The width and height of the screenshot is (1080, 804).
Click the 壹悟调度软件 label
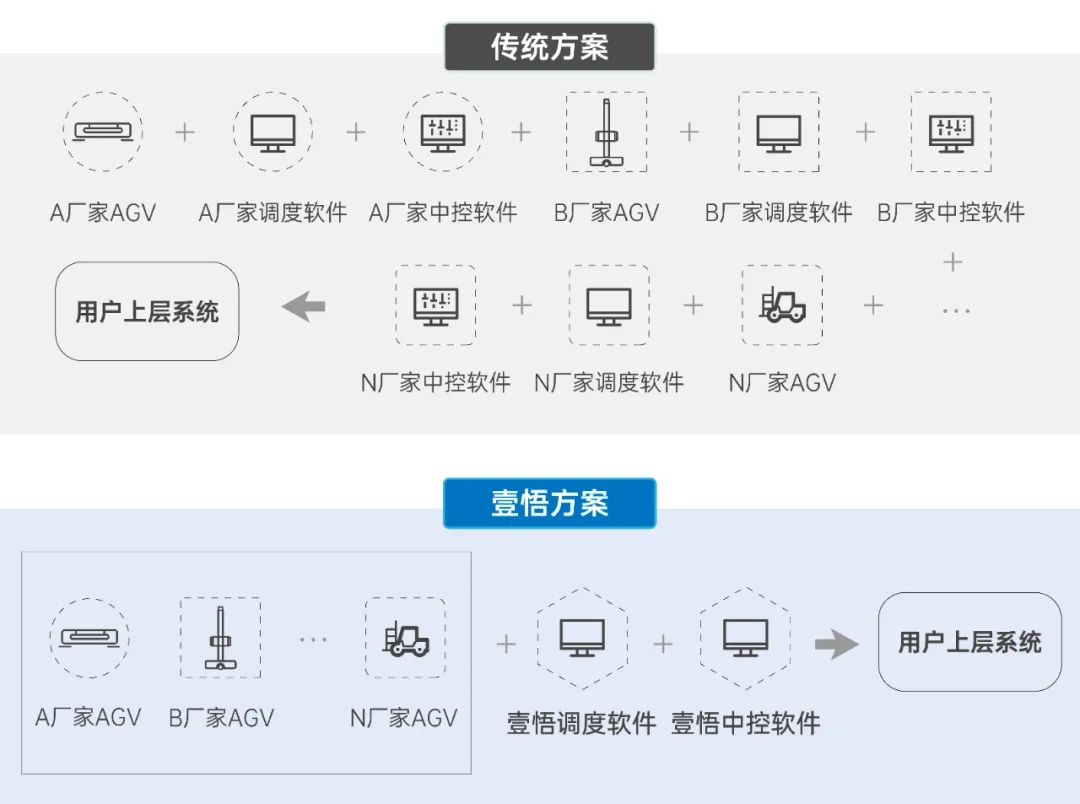click(581, 723)
